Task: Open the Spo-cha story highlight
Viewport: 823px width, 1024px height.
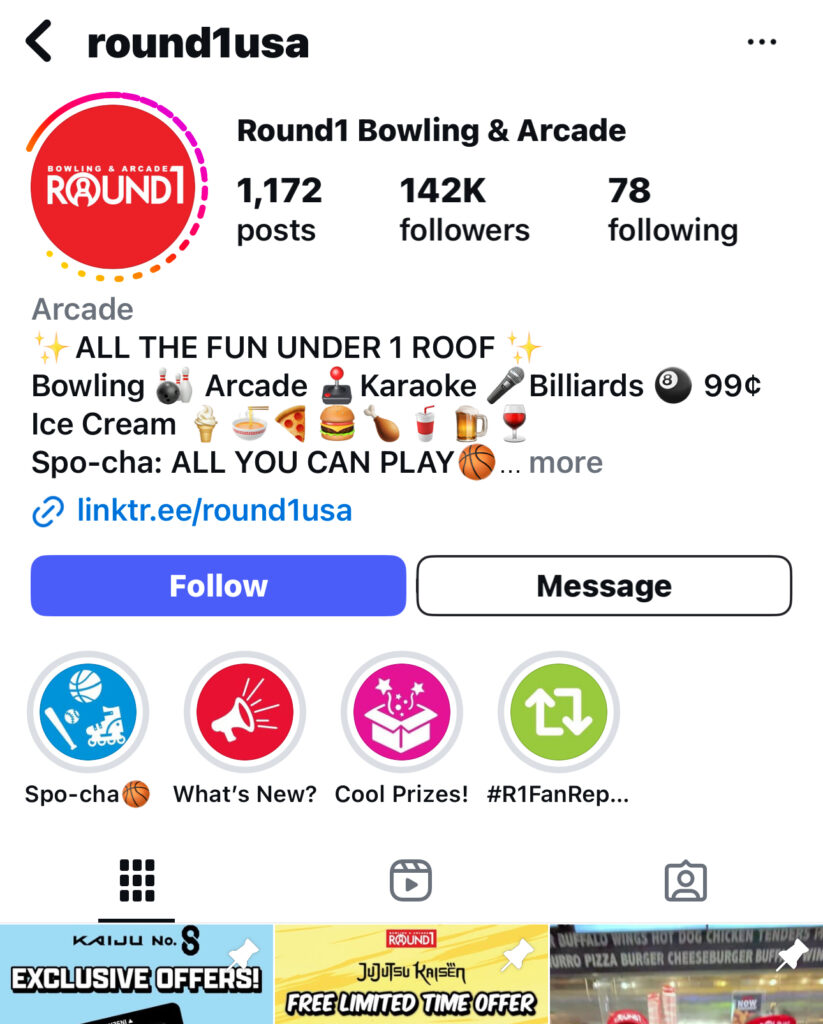Action: [x=88, y=712]
